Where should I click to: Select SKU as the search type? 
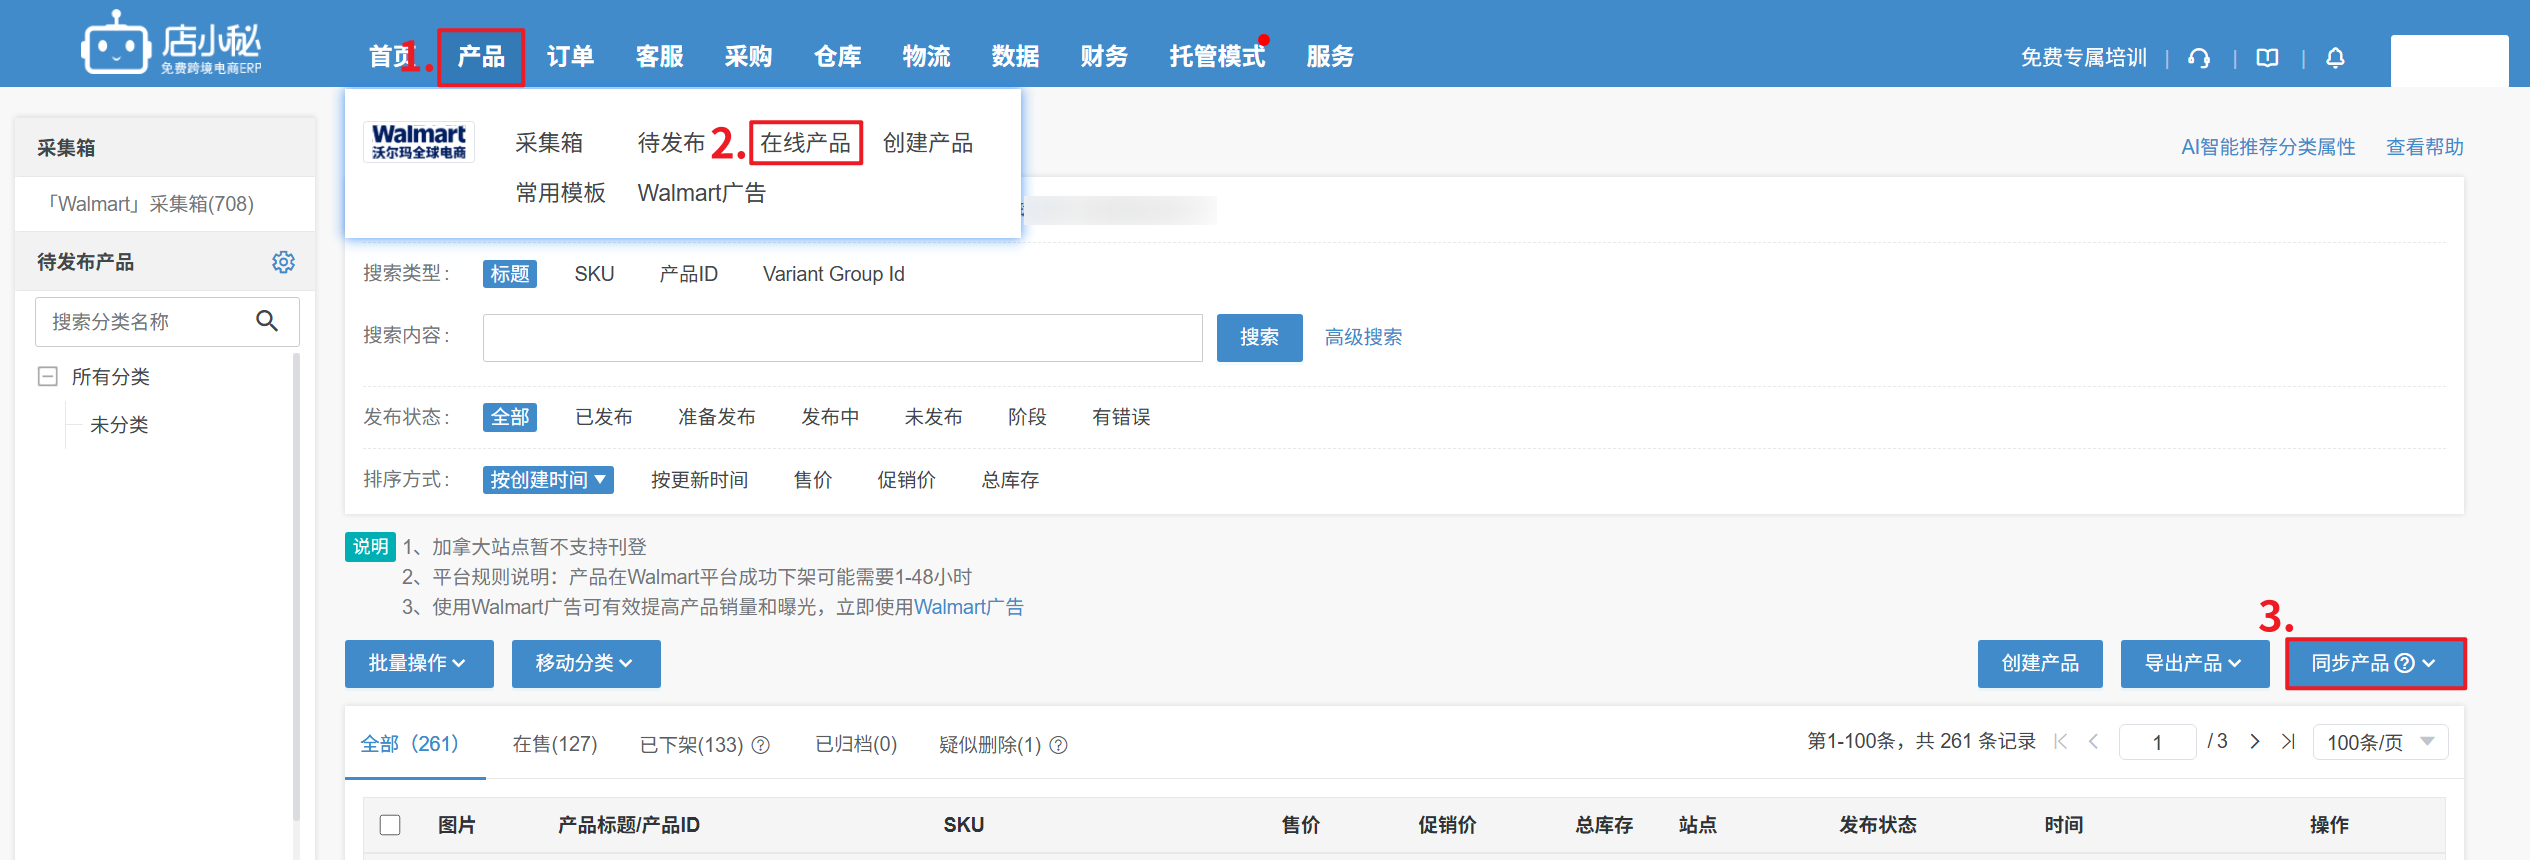(x=594, y=274)
